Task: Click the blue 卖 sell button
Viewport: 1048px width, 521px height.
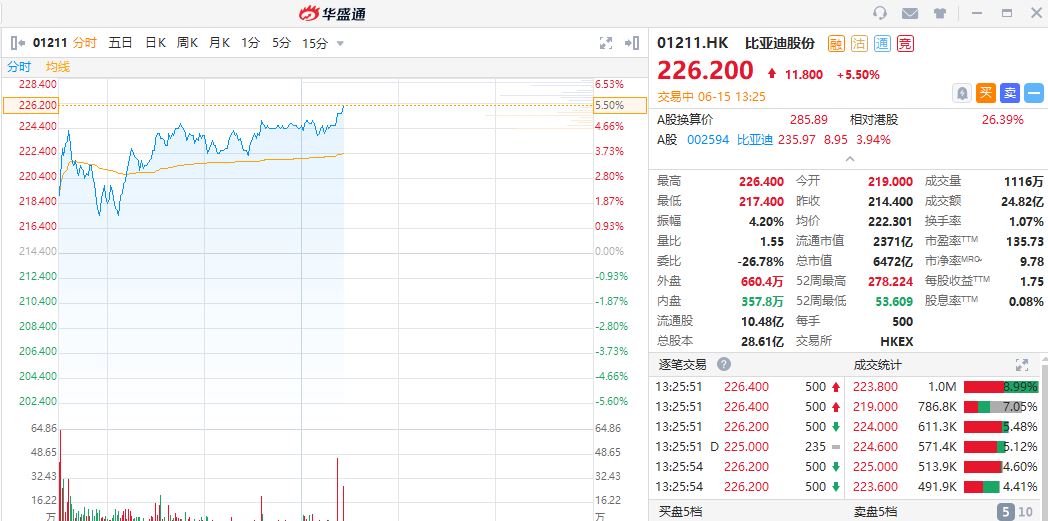Action: pos(1010,93)
